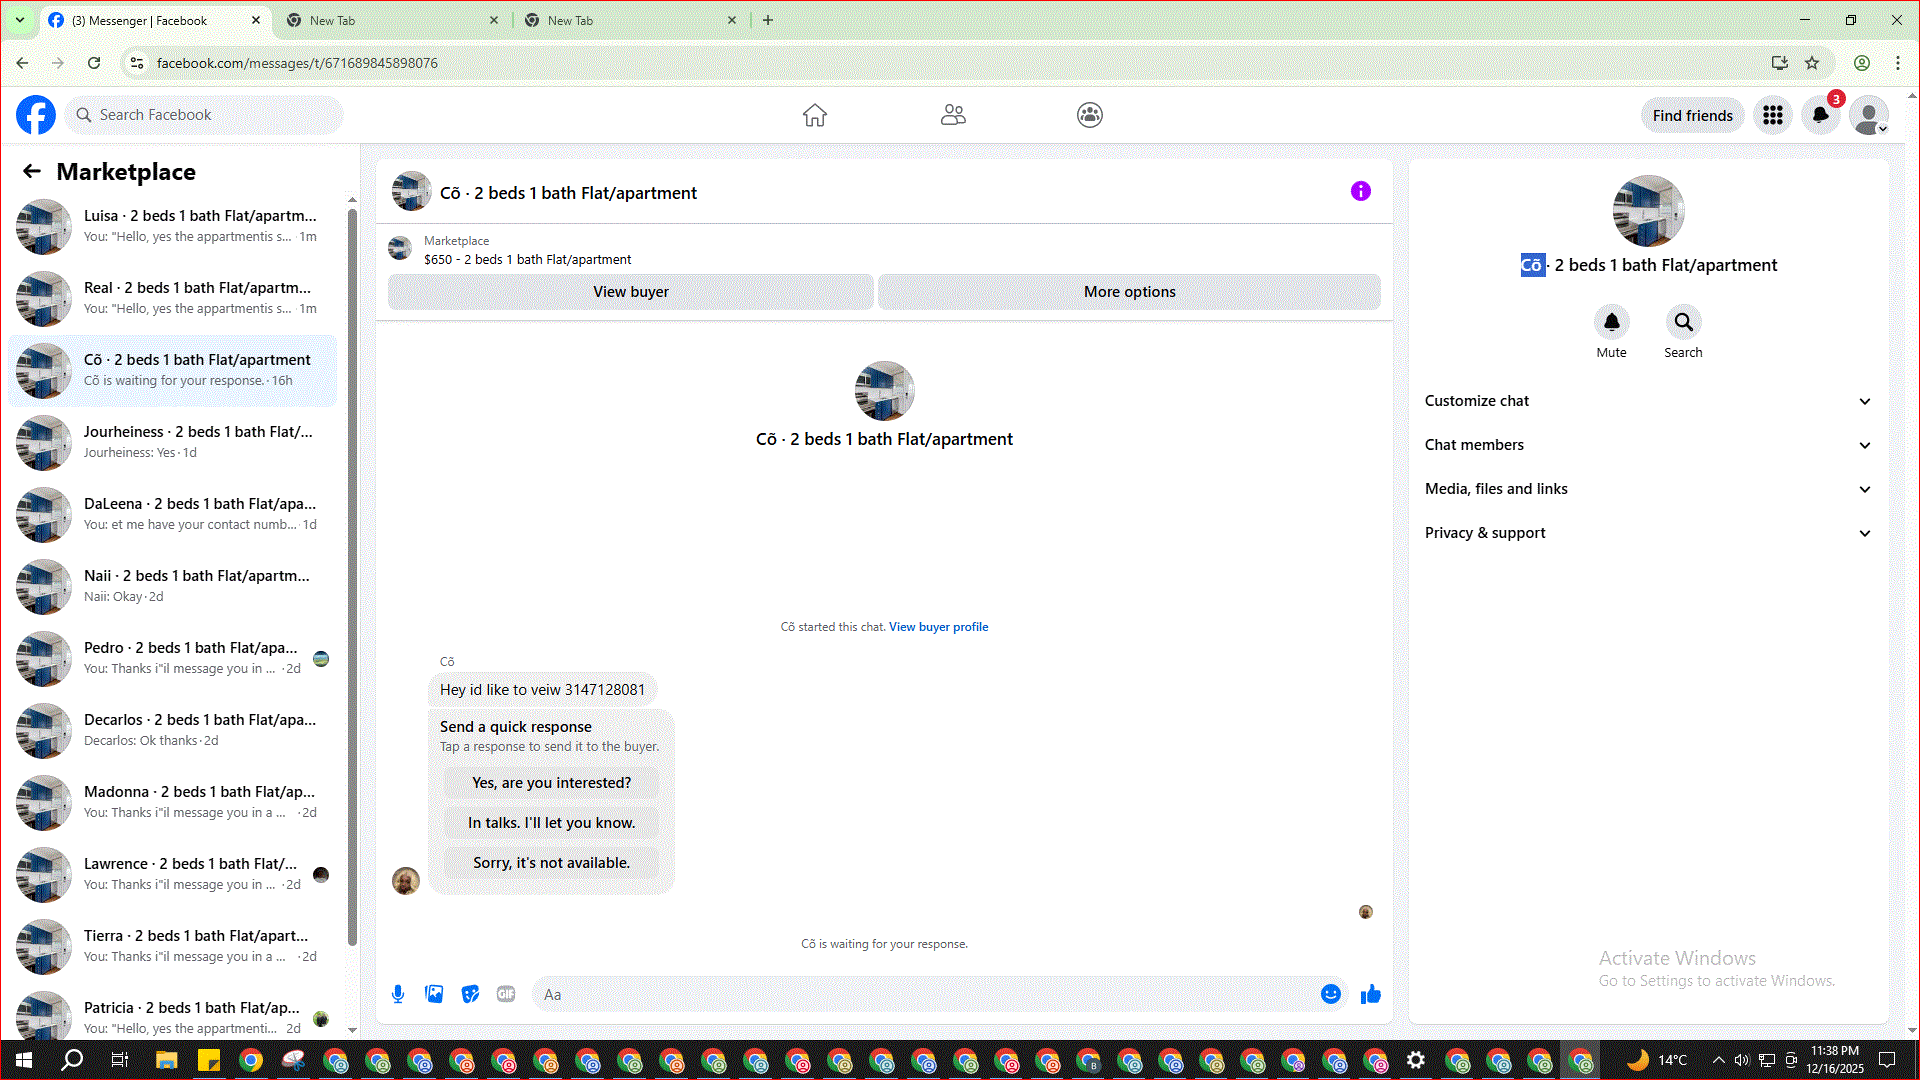Open Jourheiness conversation in list

point(173,443)
